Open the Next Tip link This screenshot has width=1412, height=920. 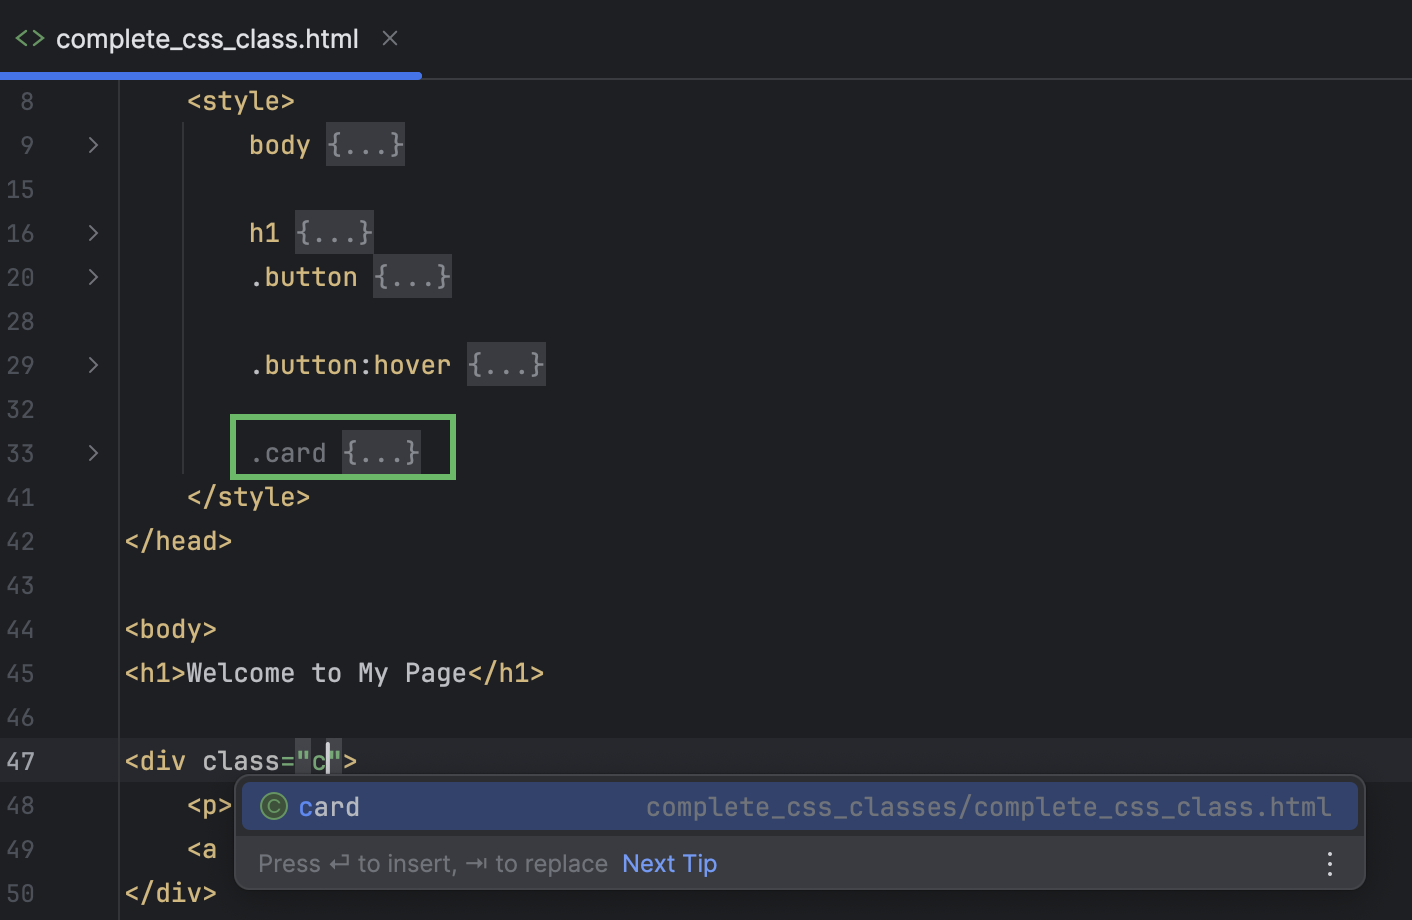(x=669, y=863)
